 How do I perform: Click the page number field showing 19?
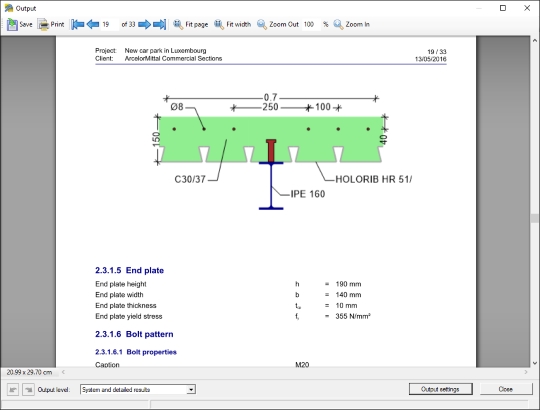pos(110,24)
